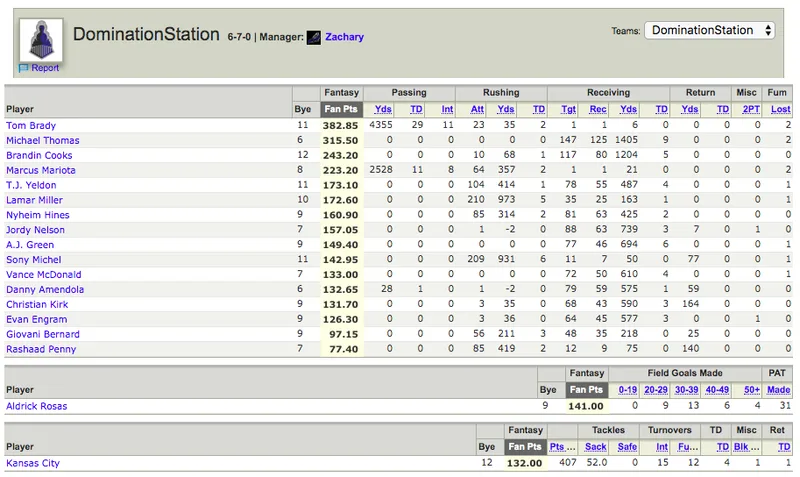Open manager Zachary's profile link
Screen dimensions: 800x477
pos(344,37)
